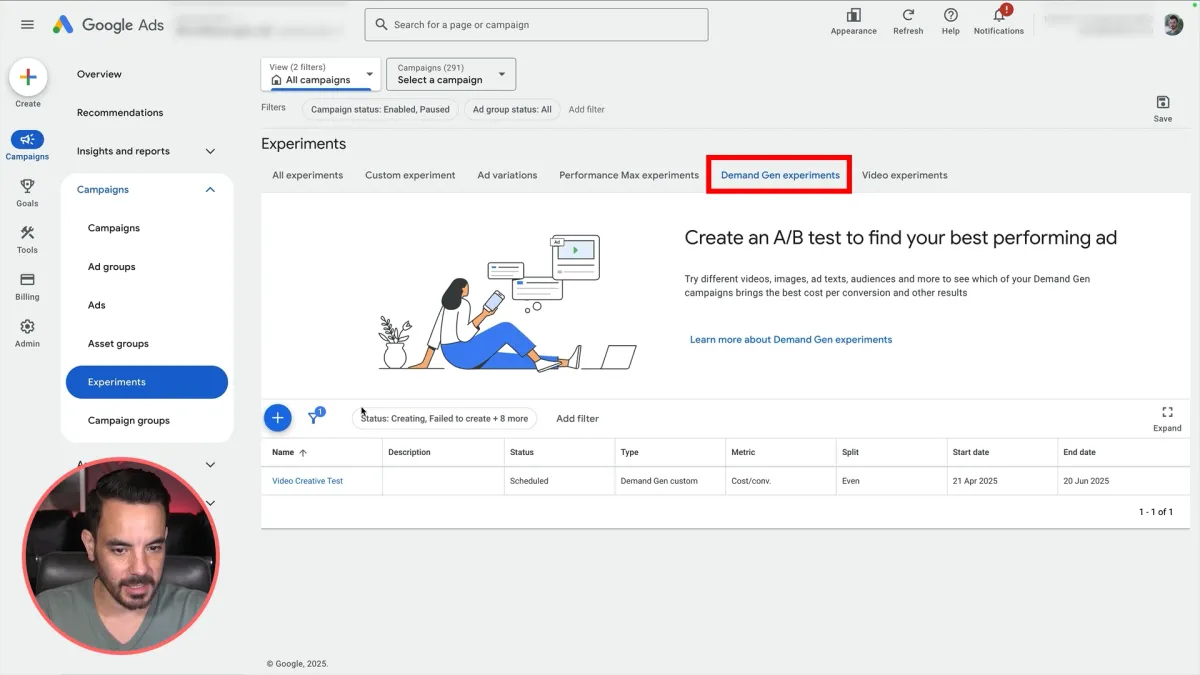
Task: Click Add filter in top filter bar
Action: [586, 109]
